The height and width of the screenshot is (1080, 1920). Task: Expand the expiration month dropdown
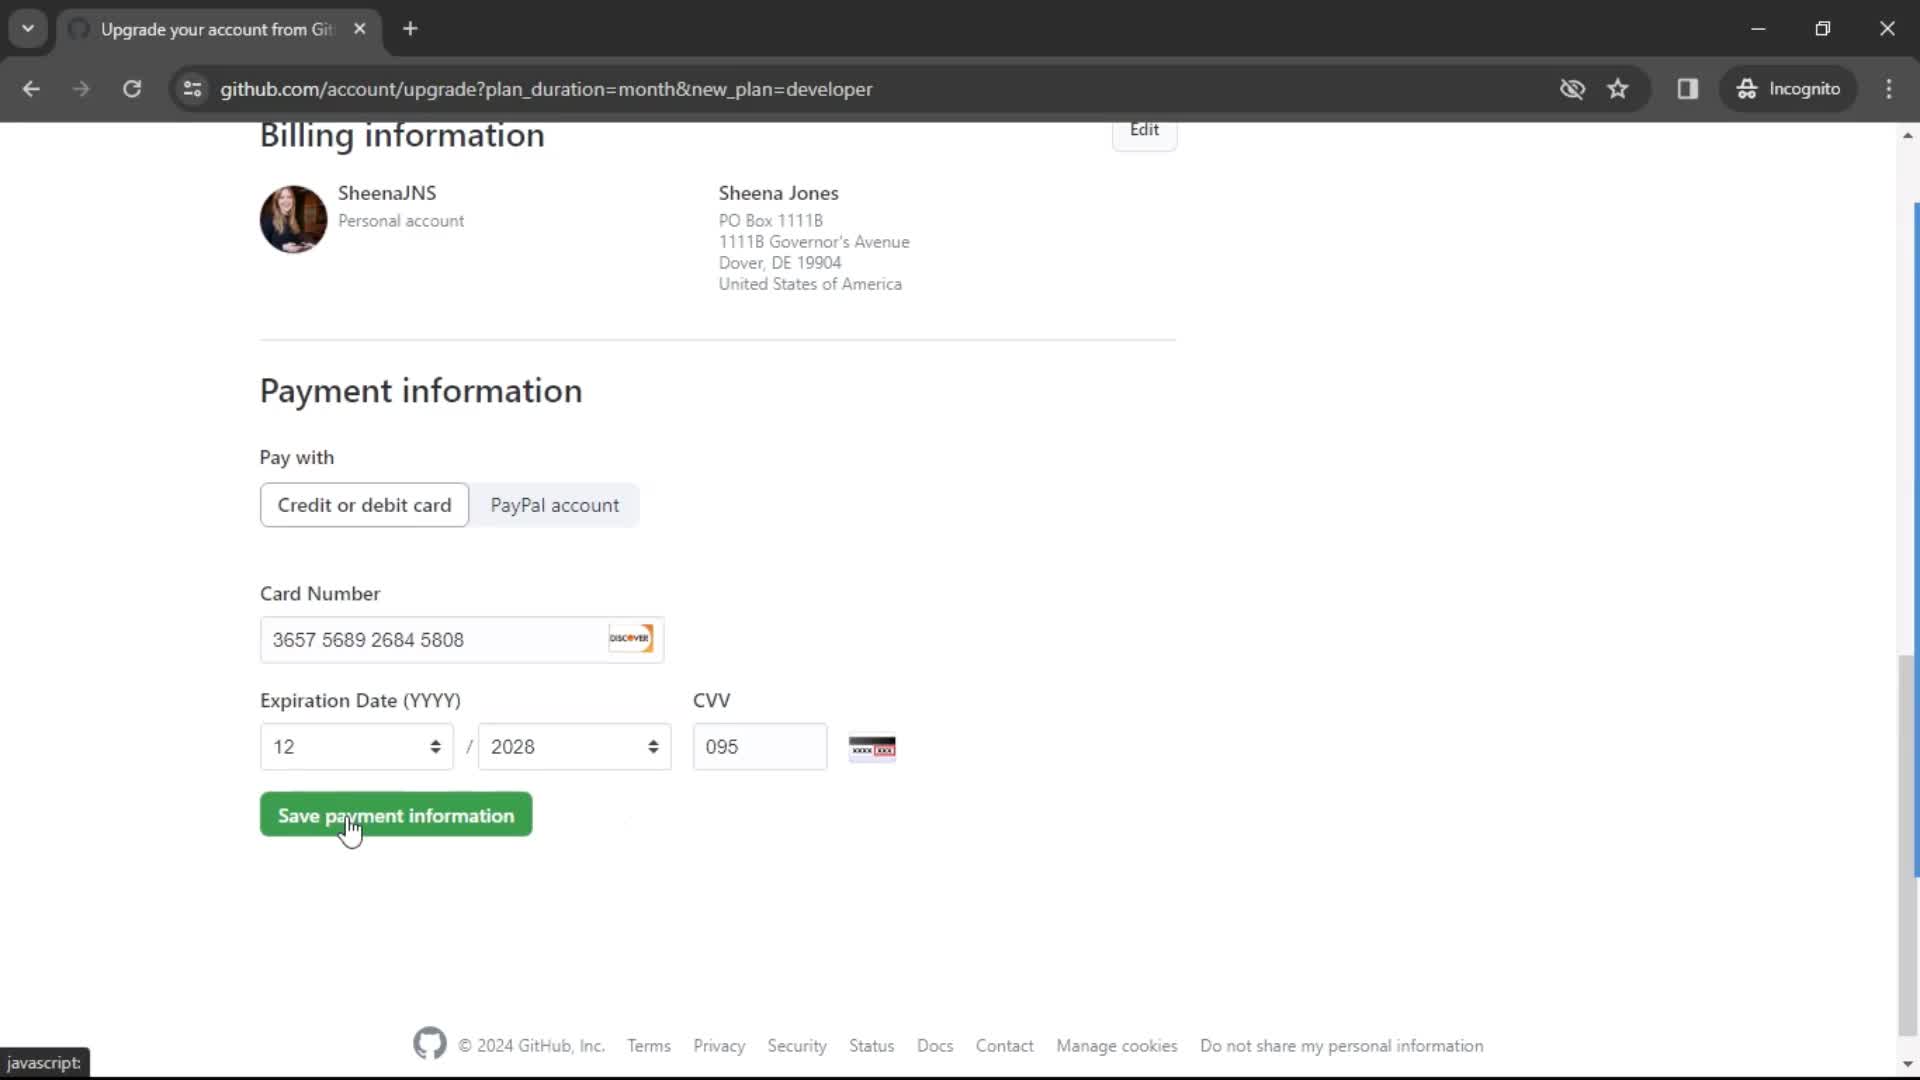pos(355,746)
